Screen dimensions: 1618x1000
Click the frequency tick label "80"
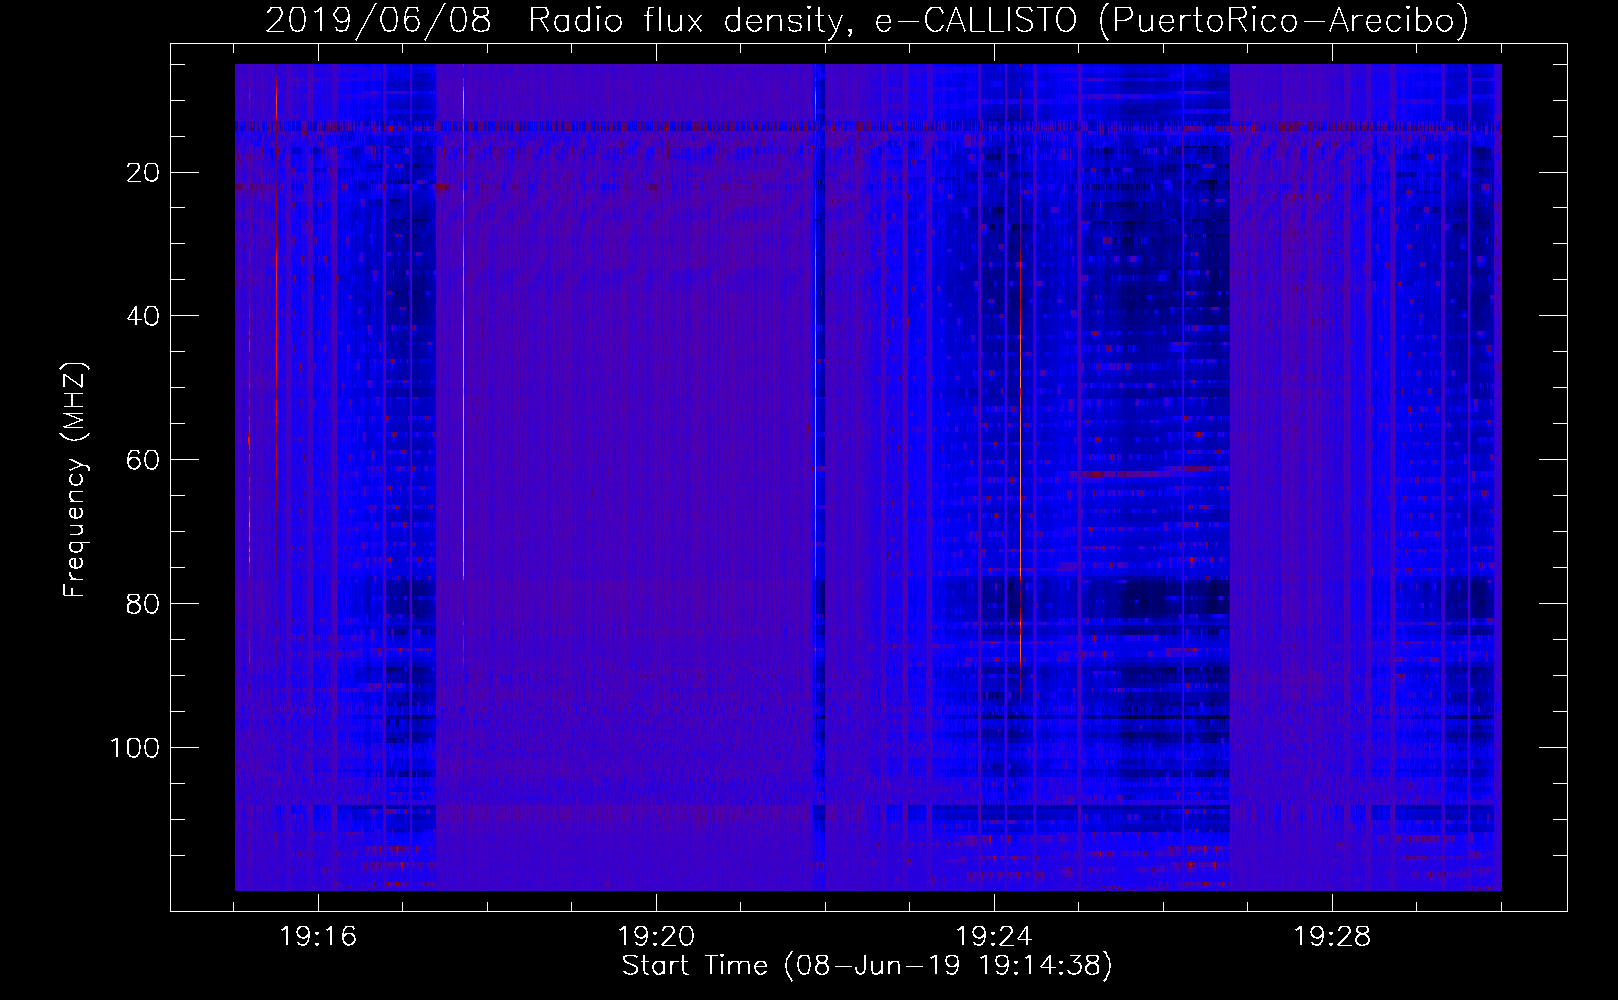(x=144, y=604)
